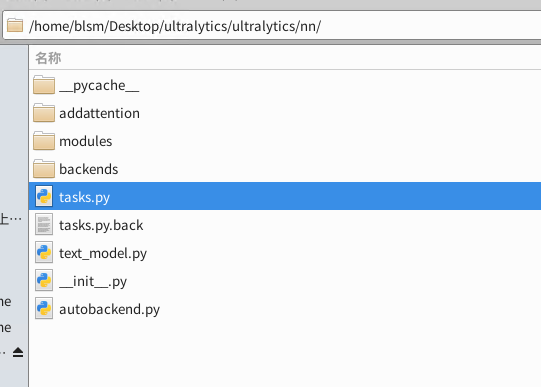Click the Python icon of tasks.py
The image size is (541, 387).
point(44,196)
